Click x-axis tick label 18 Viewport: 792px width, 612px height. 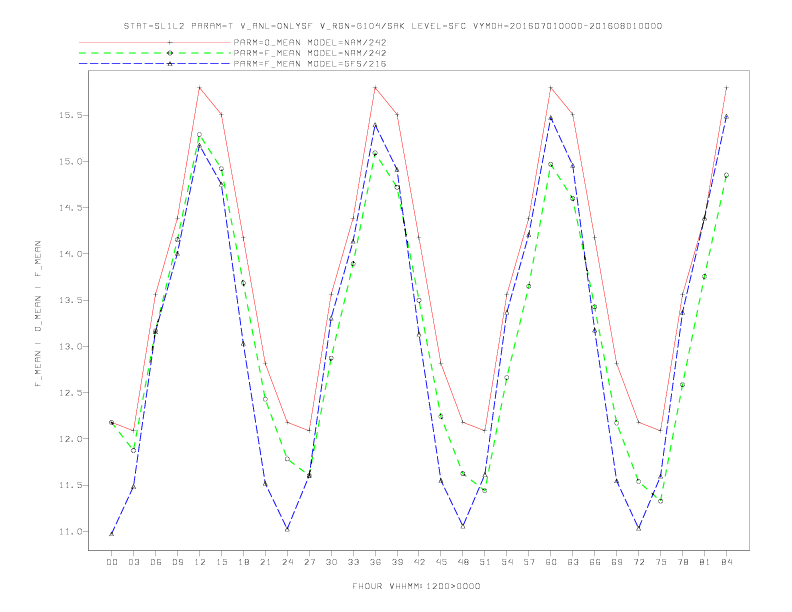243,562
